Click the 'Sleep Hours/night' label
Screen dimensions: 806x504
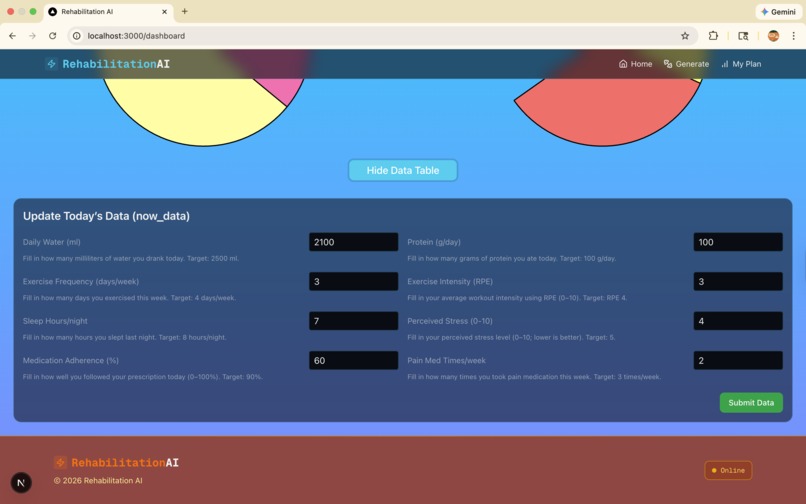55,321
